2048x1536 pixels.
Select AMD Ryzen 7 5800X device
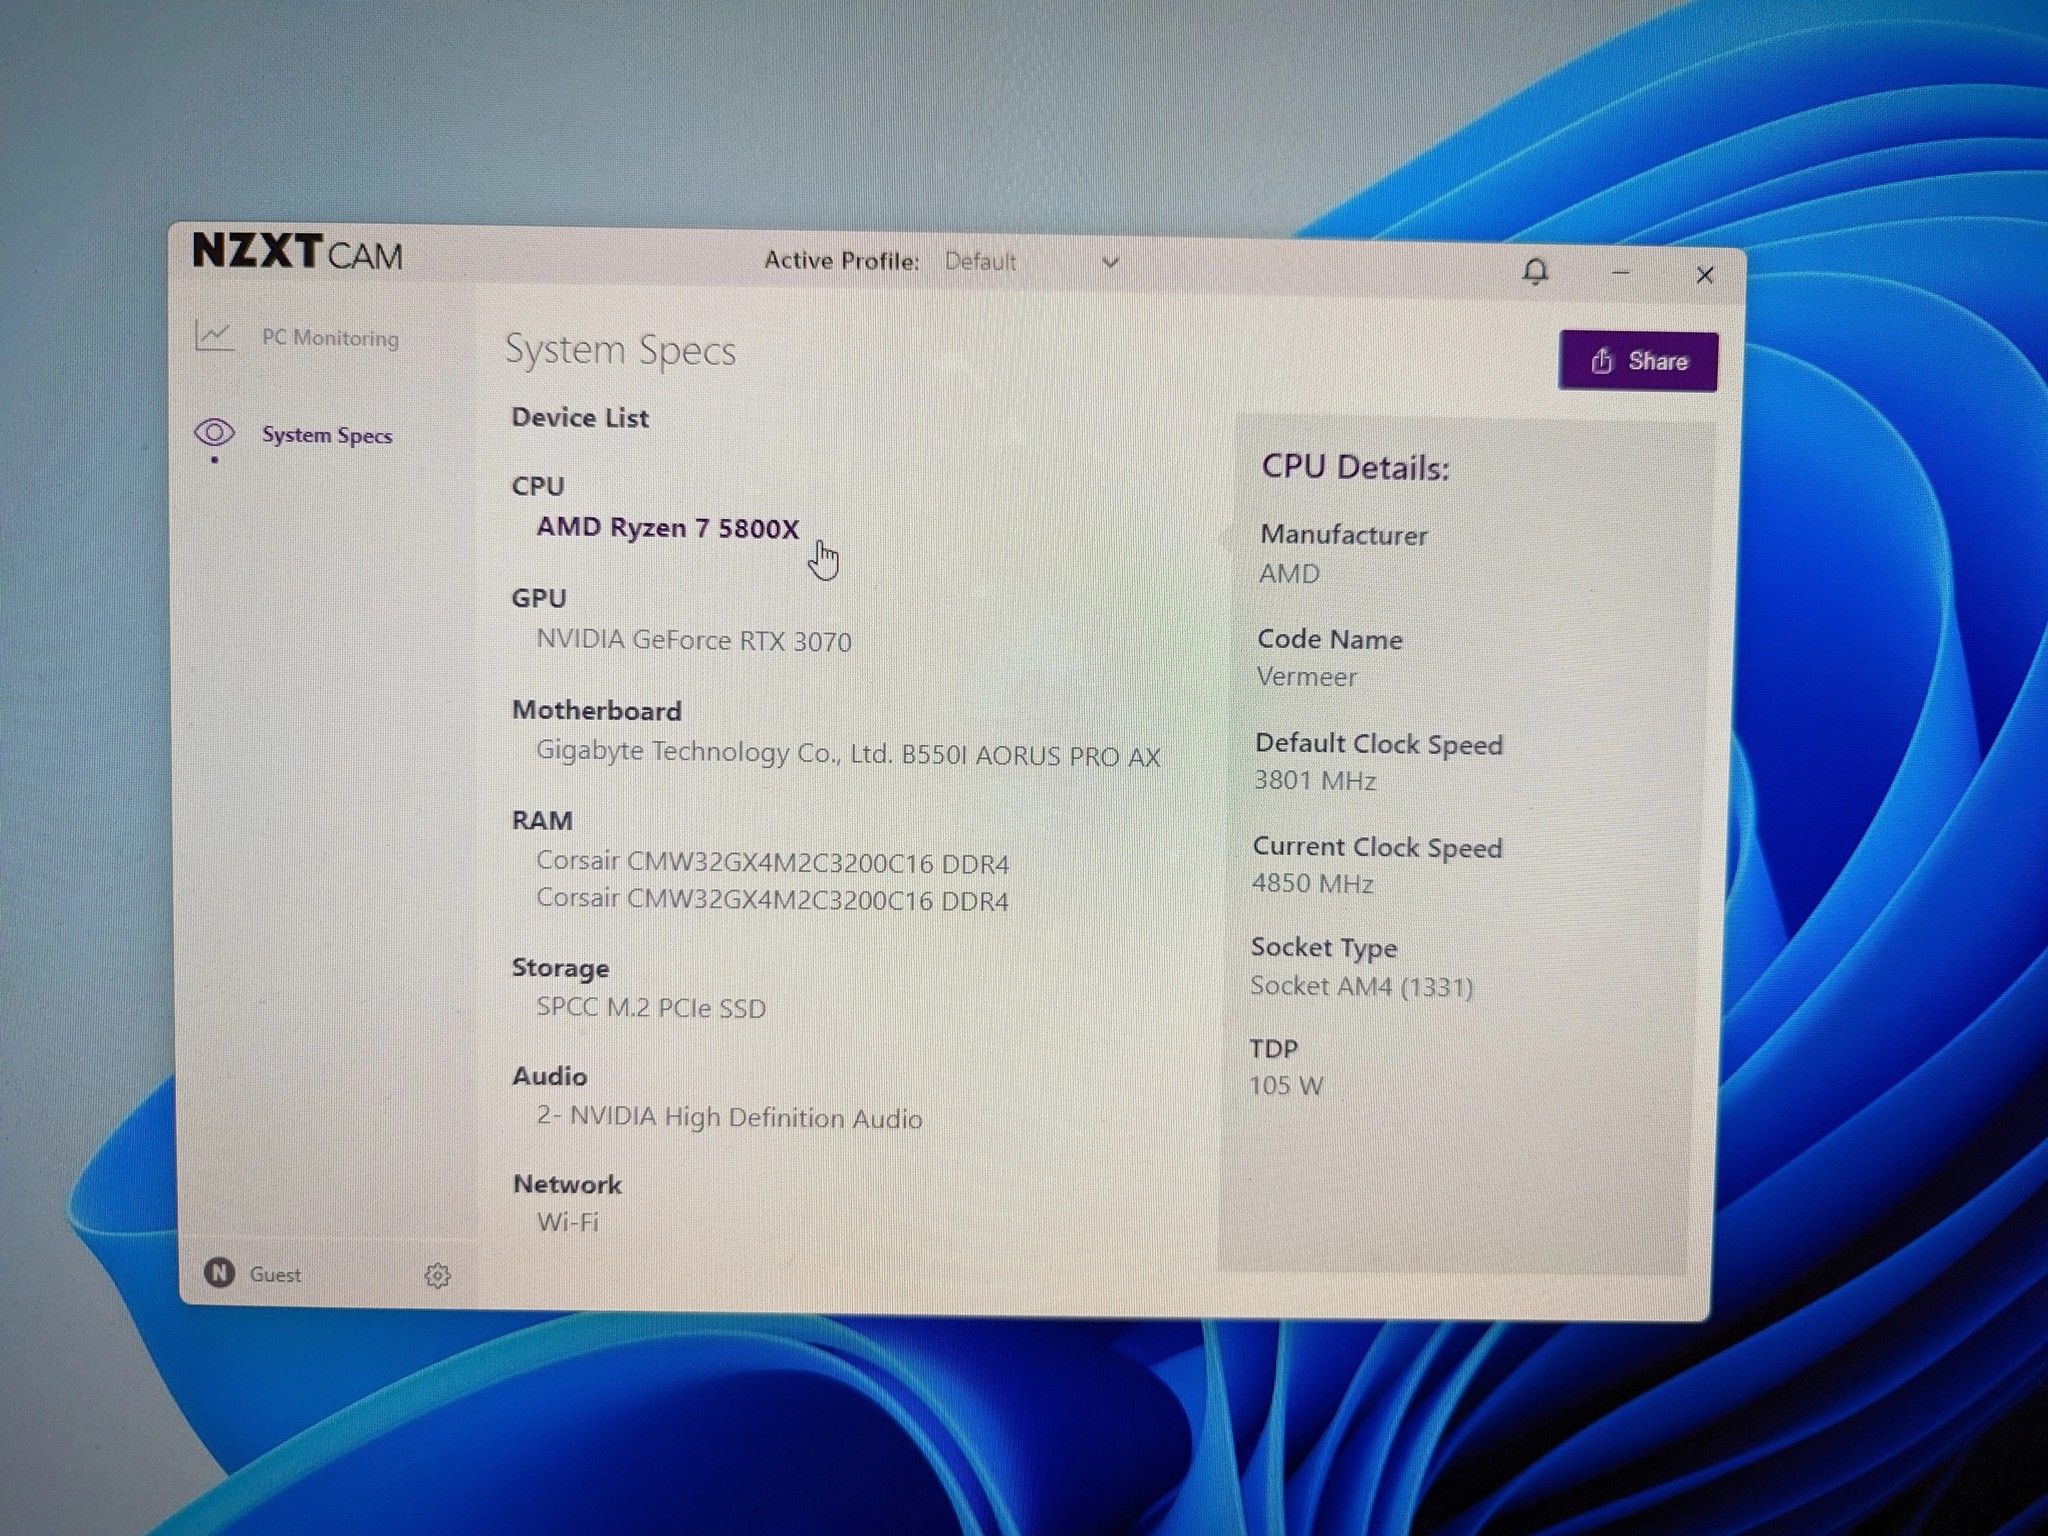coord(668,528)
